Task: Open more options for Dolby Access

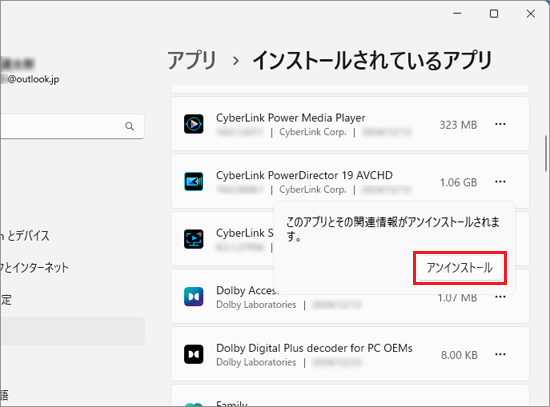Action: [x=500, y=297]
